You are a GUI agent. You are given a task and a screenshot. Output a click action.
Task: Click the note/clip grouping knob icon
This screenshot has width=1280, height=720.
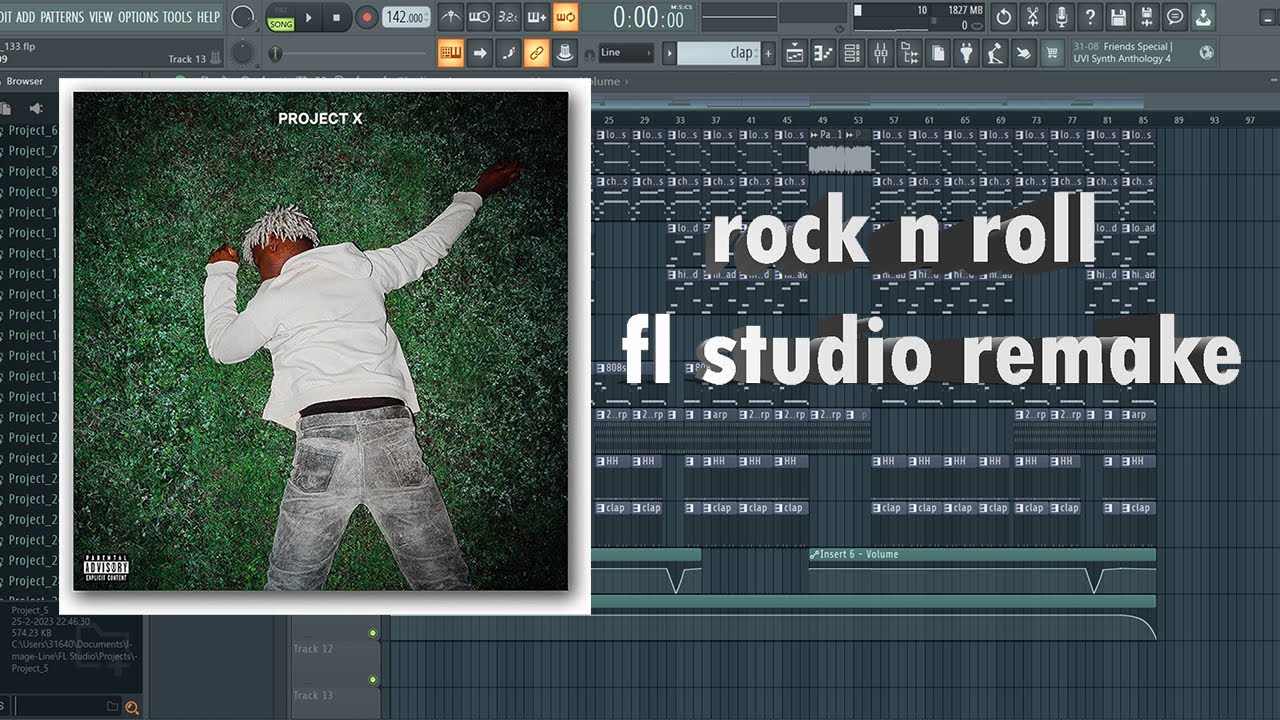[x=565, y=53]
